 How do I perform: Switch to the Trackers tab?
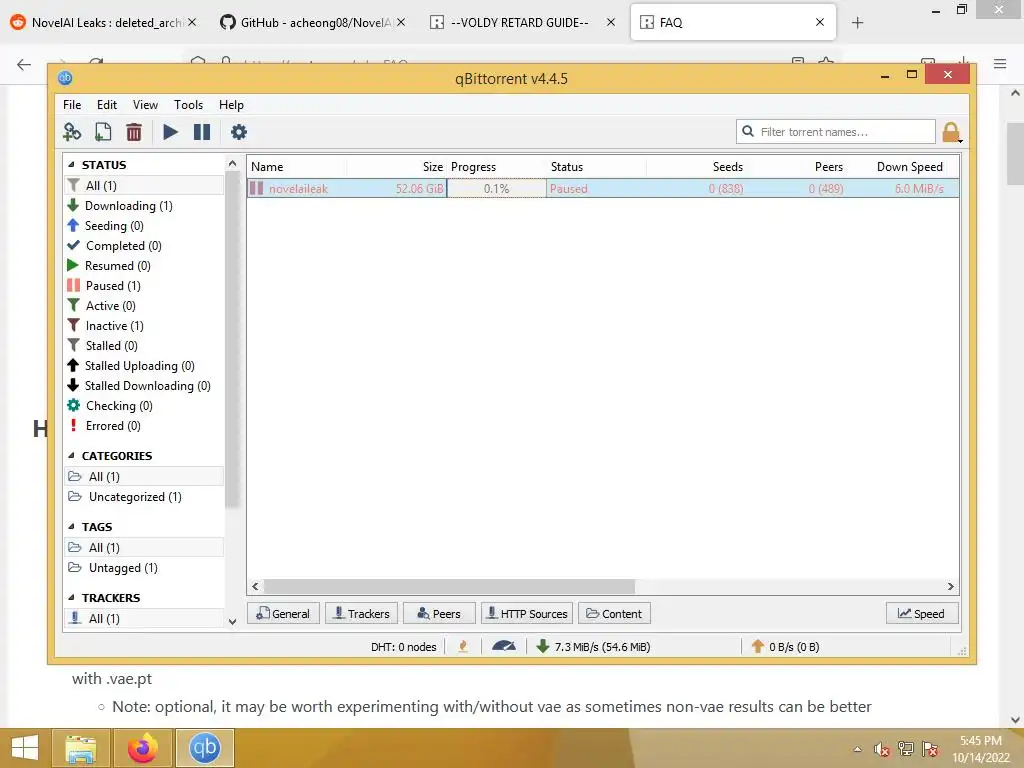[361, 613]
